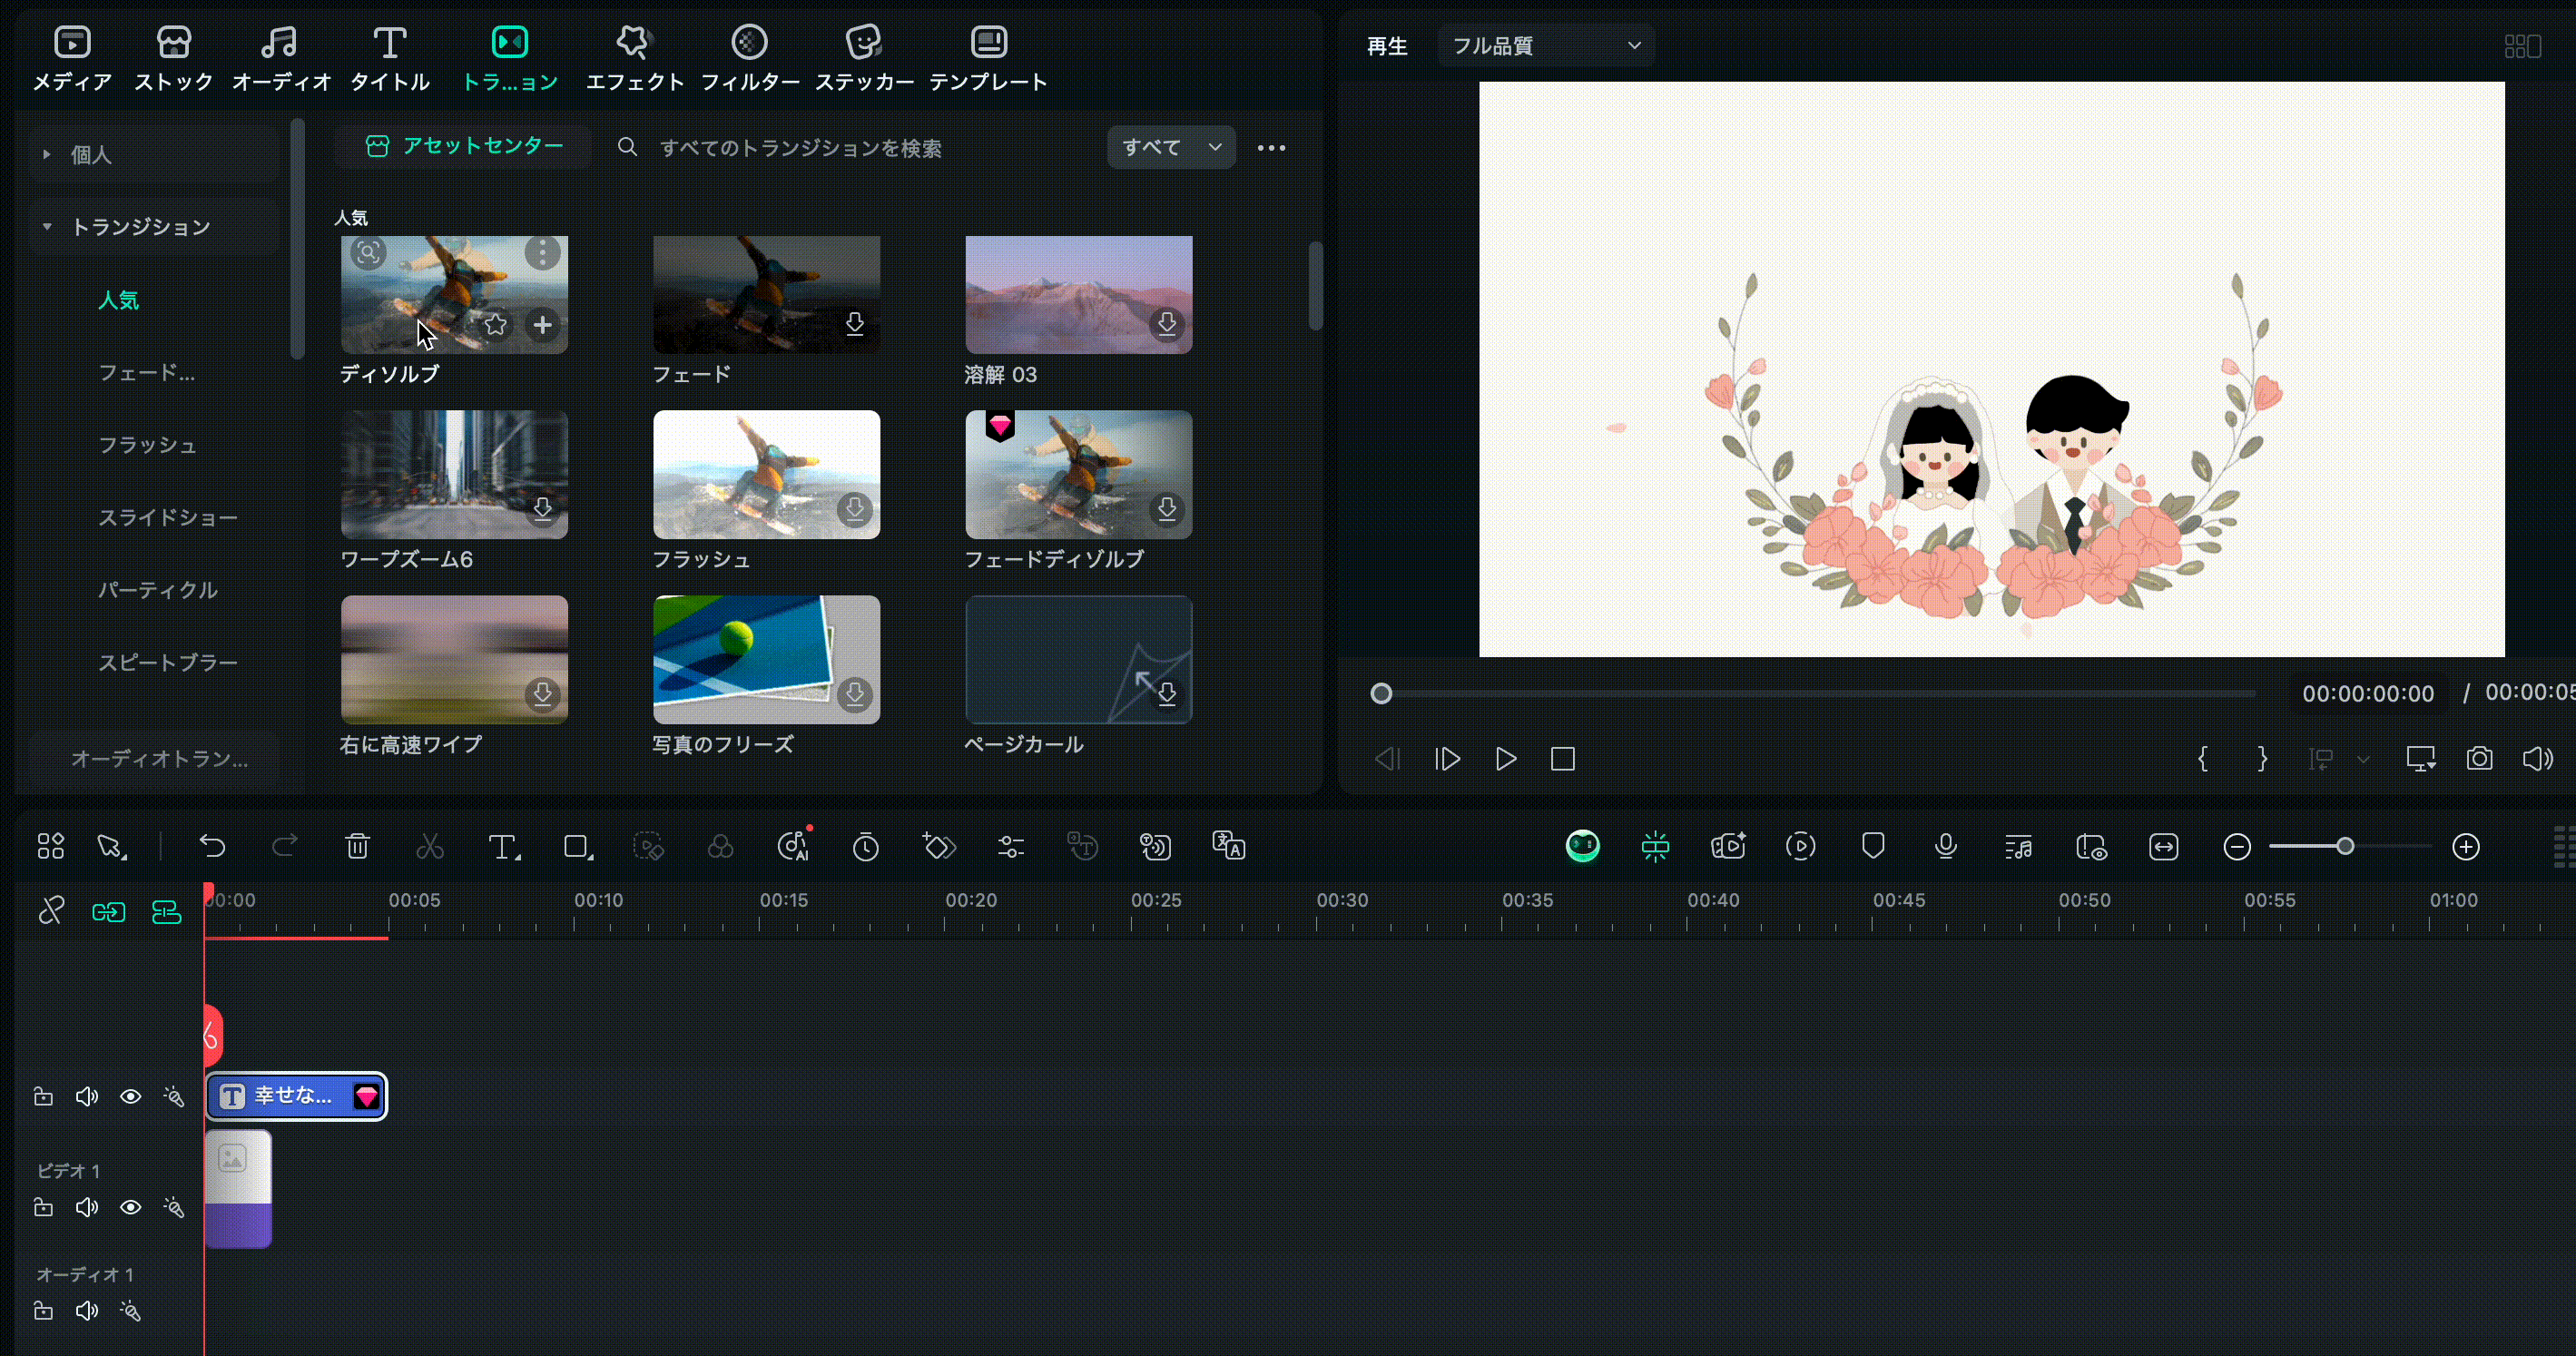Screen dimensions: 2576x1356
Task: Open display settings monitor icon
Action: coord(2420,759)
